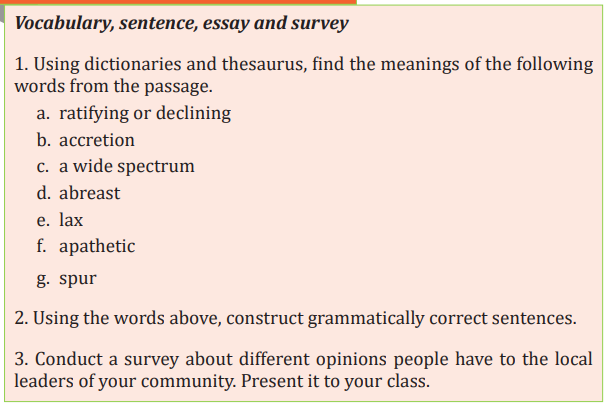612x408 pixels.
Task: Click question 2 about constructing sentences
Action: click(x=295, y=319)
